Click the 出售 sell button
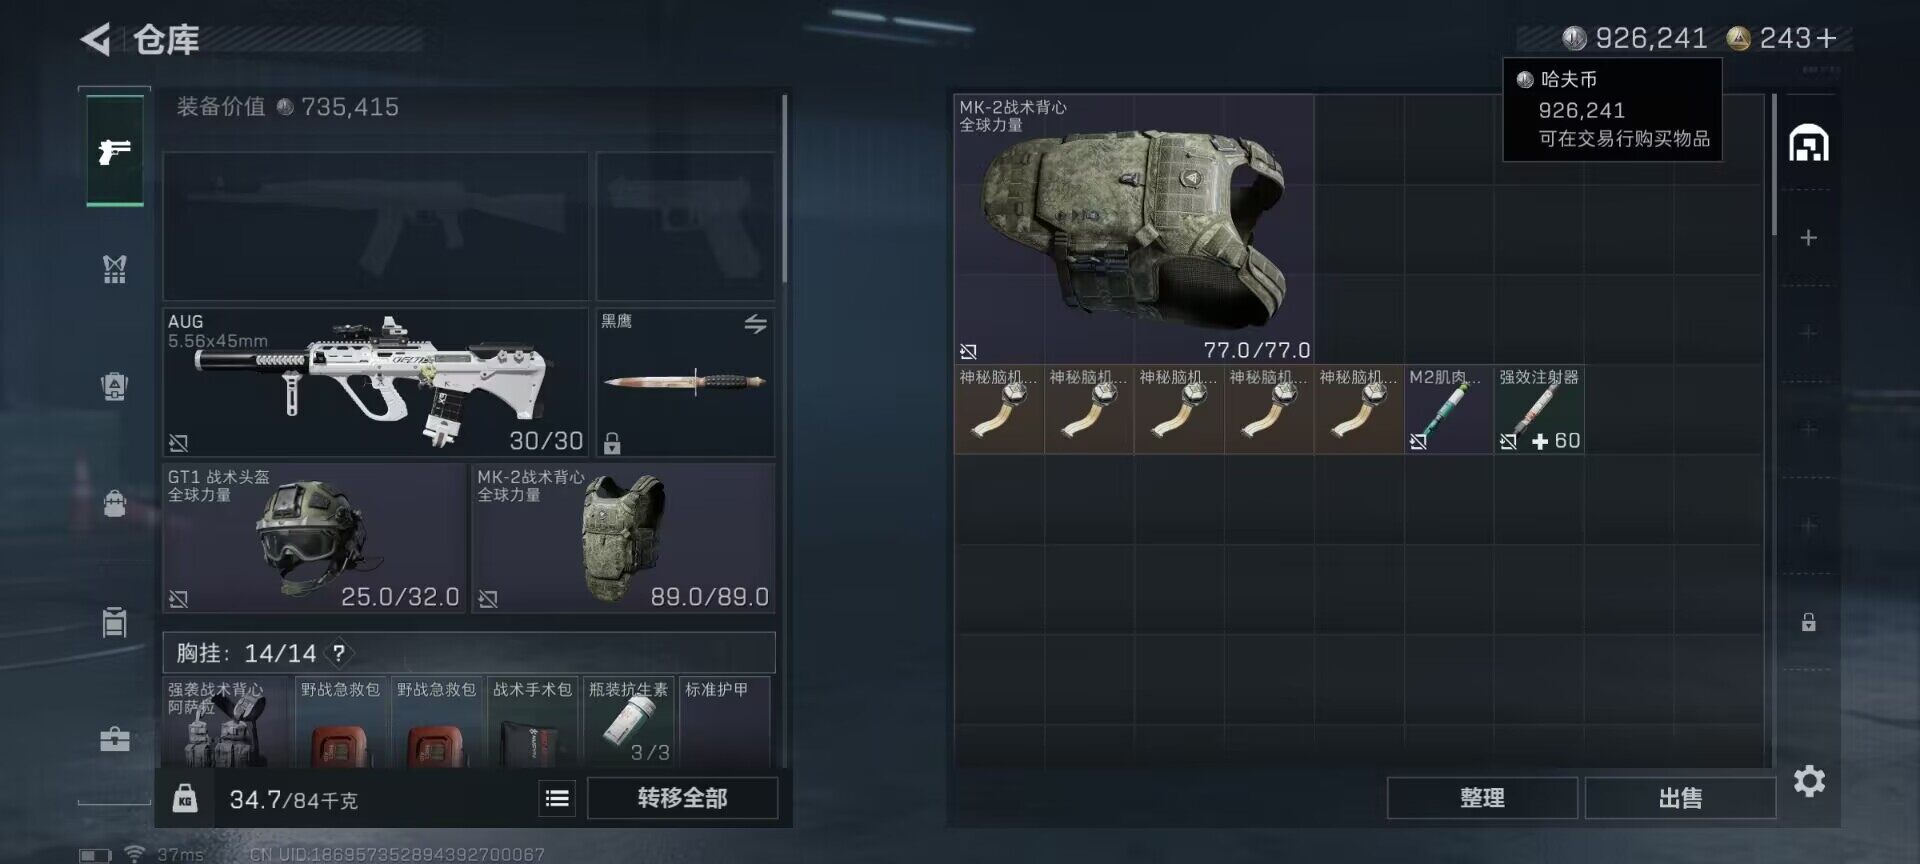This screenshot has width=1920, height=864. [x=1680, y=798]
